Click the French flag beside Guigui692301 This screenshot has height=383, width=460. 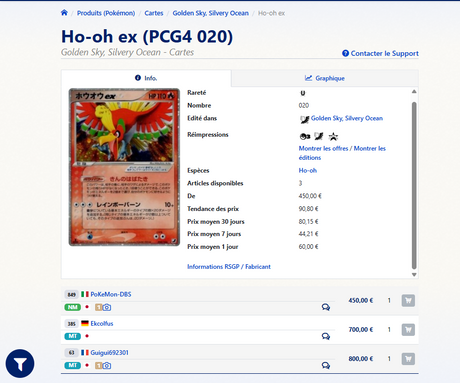85,352
